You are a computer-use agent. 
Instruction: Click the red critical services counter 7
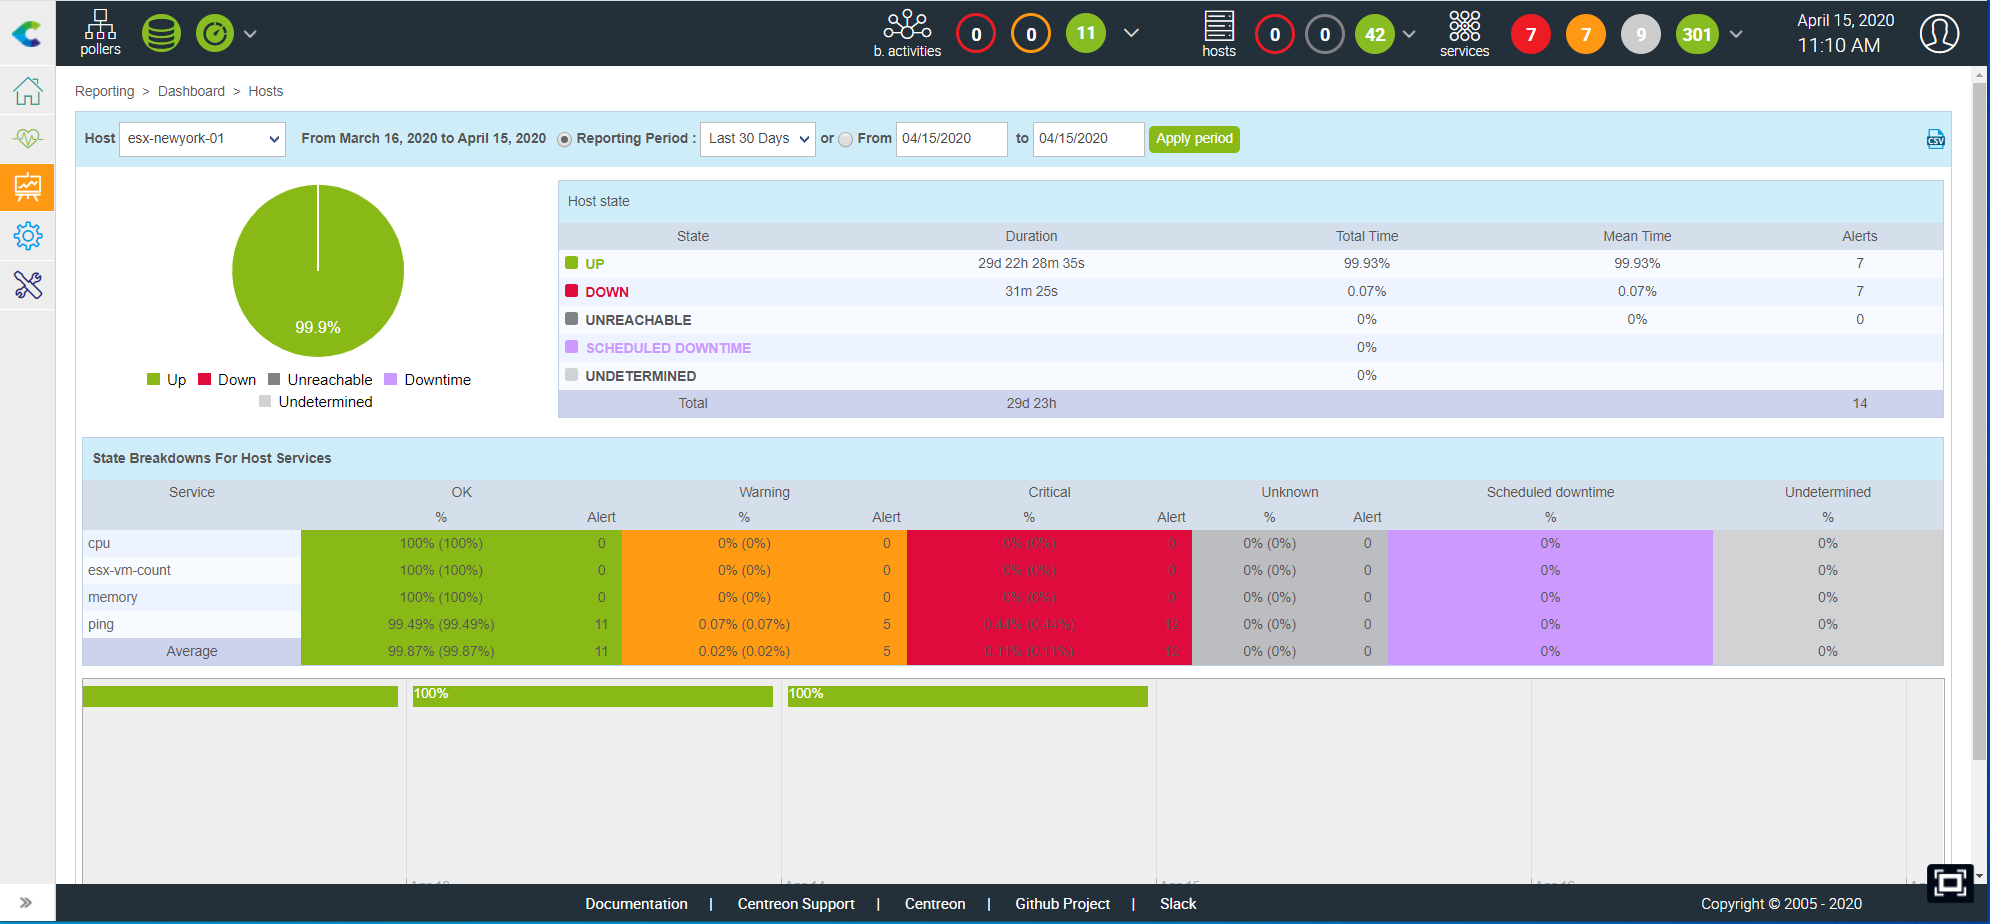click(1530, 34)
